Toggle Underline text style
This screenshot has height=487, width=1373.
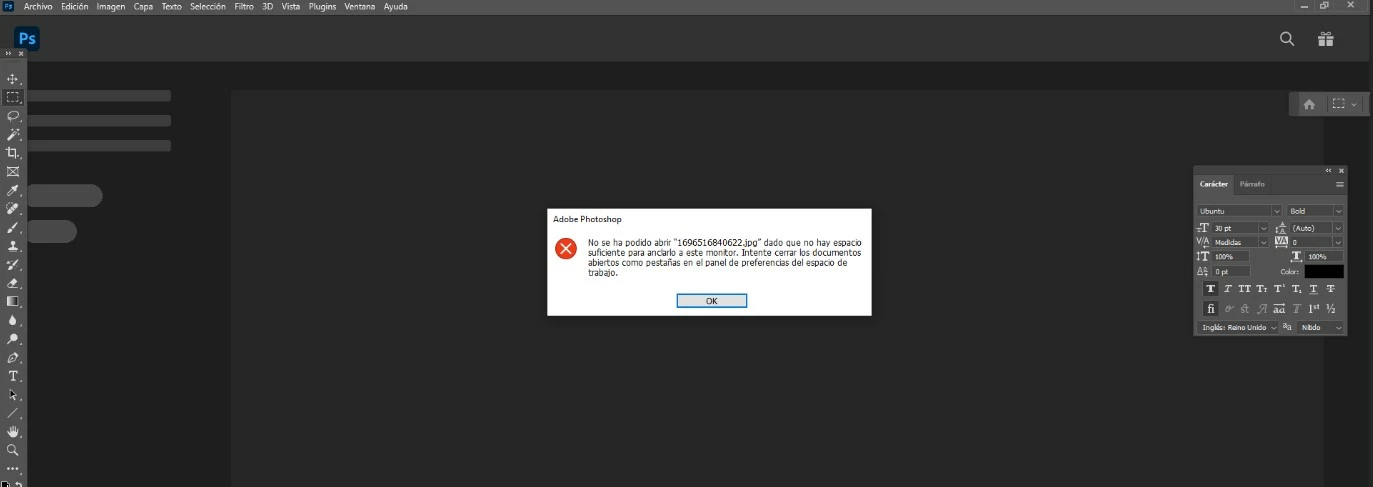[x=1313, y=289]
